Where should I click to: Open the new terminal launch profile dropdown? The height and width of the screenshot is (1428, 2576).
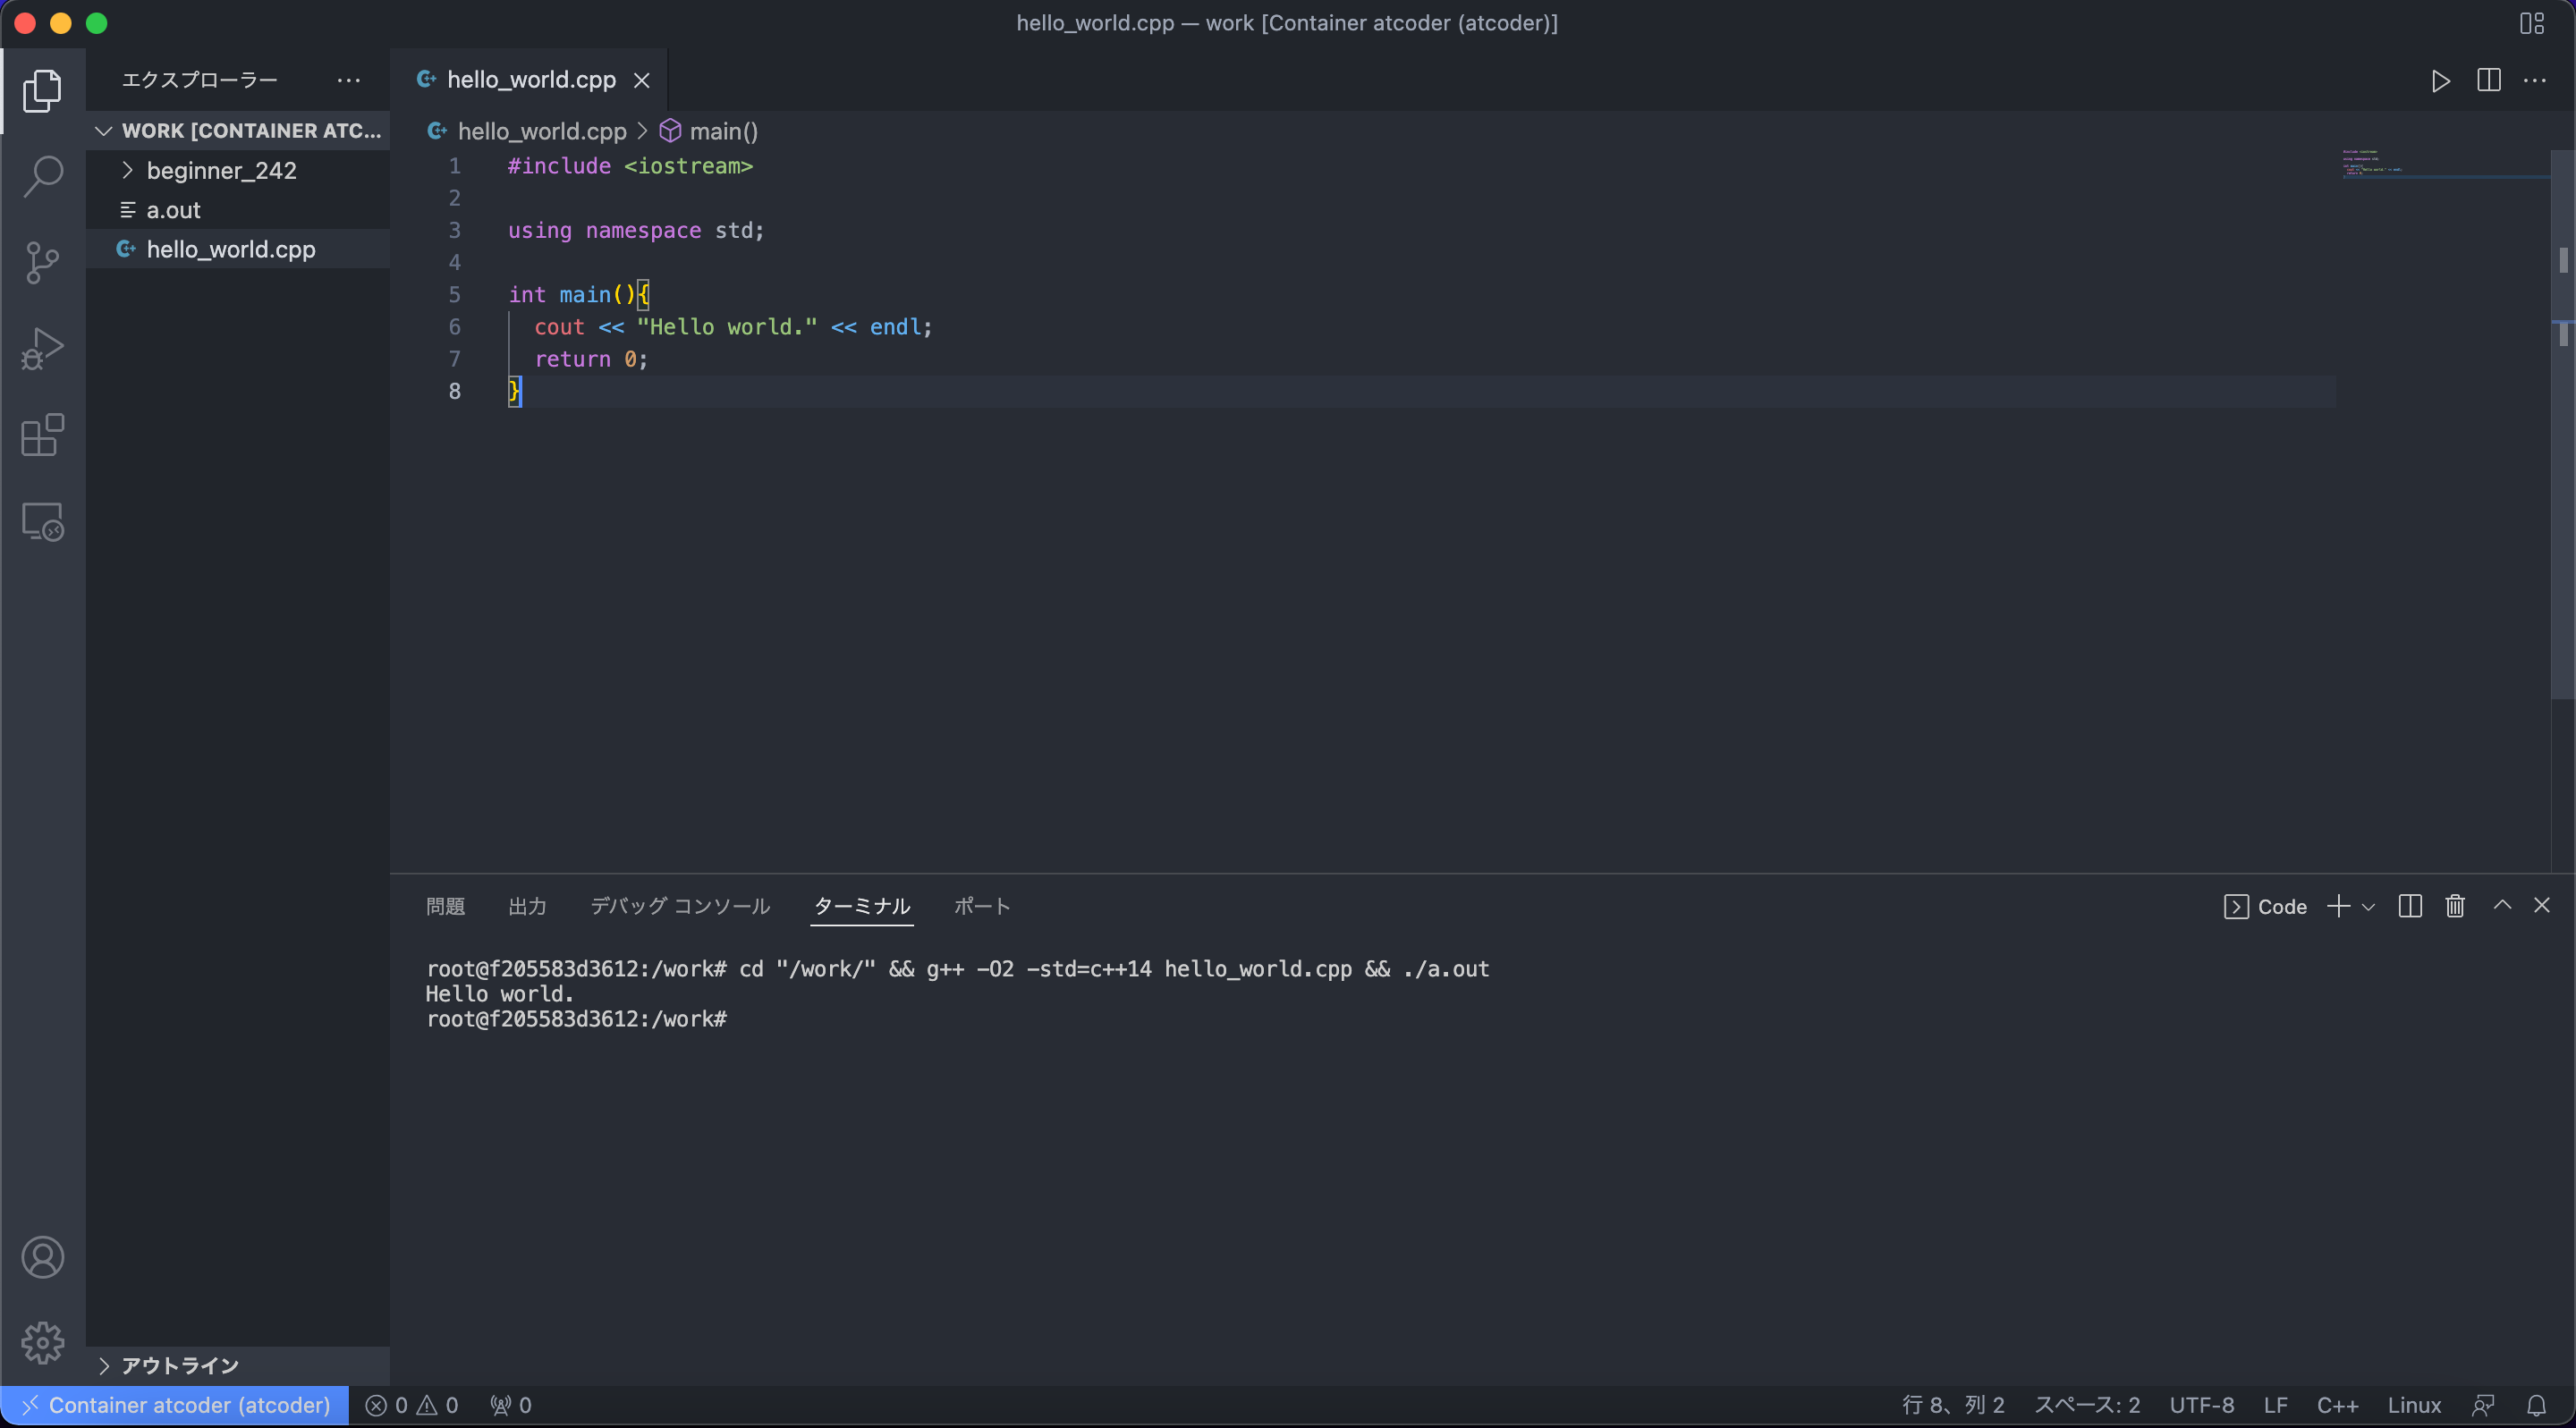click(x=2368, y=907)
